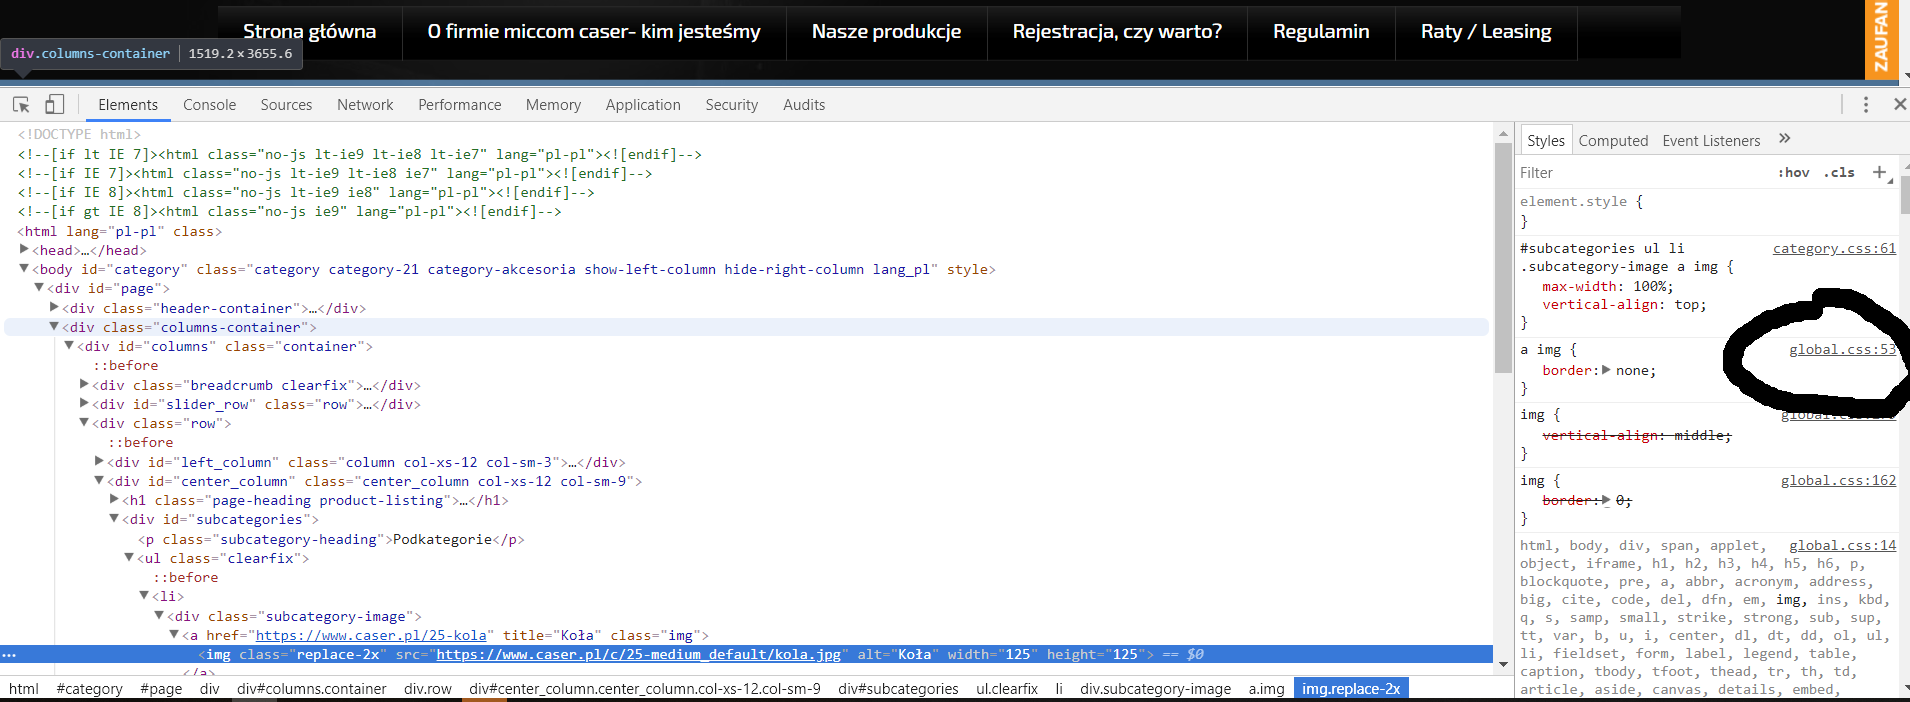Select div#subcategories in the breadcrumb bar
The height and width of the screenshot is (702, 1910).
pos(898,689)
